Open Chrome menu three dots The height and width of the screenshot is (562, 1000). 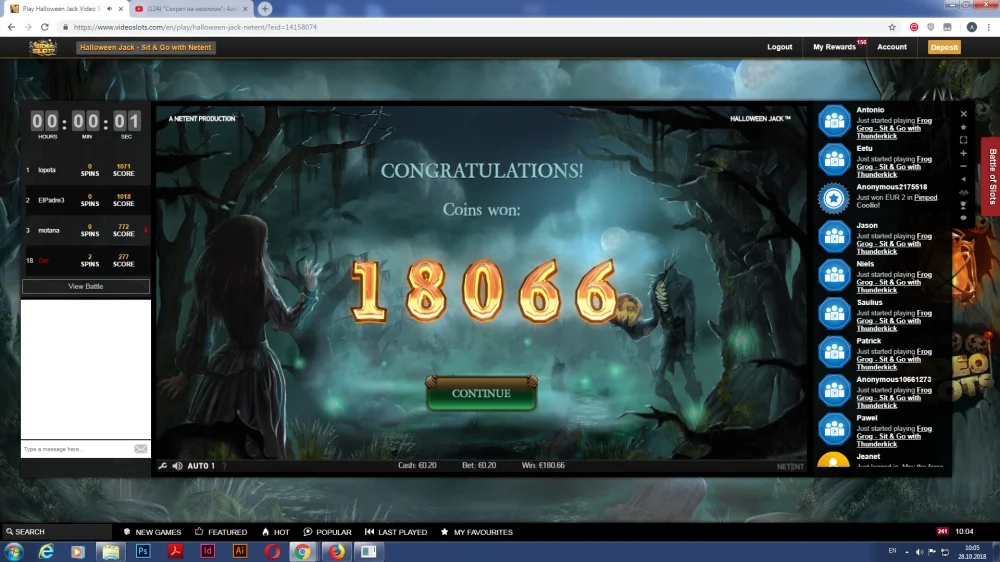[x=989, y=27]
